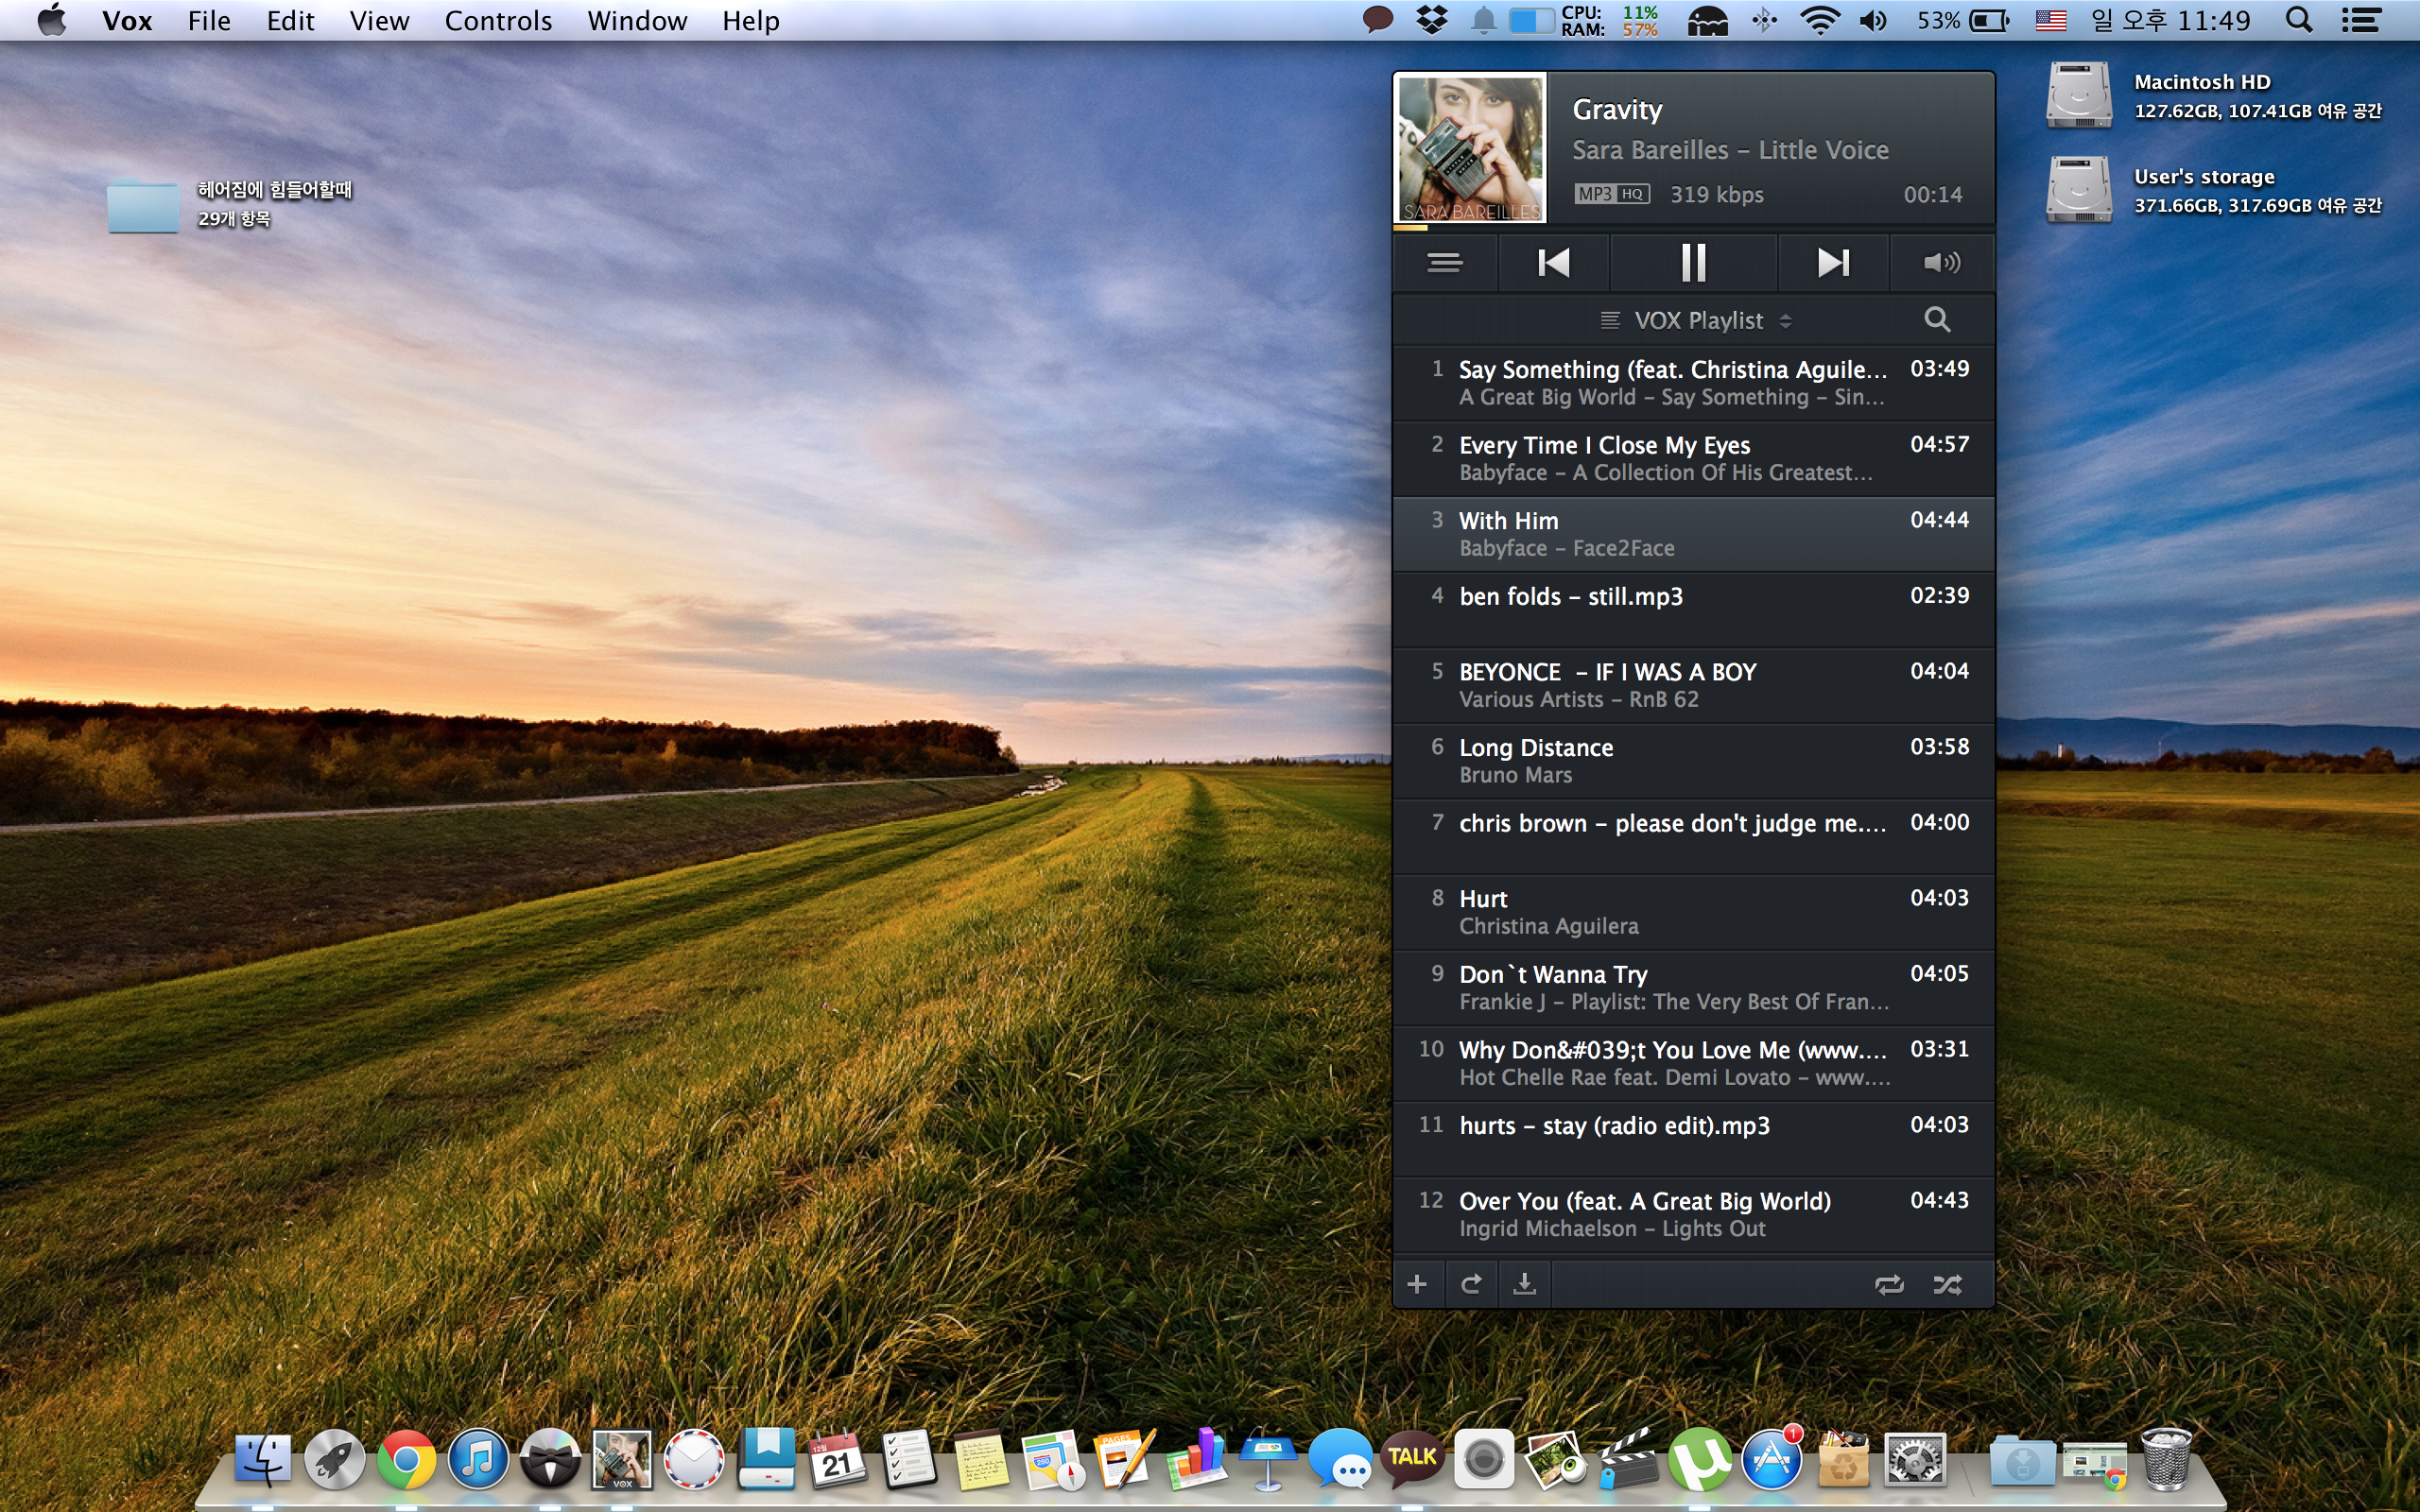Open KakaoTalk TALK icon in the Dock

tap(1412, 1459)
